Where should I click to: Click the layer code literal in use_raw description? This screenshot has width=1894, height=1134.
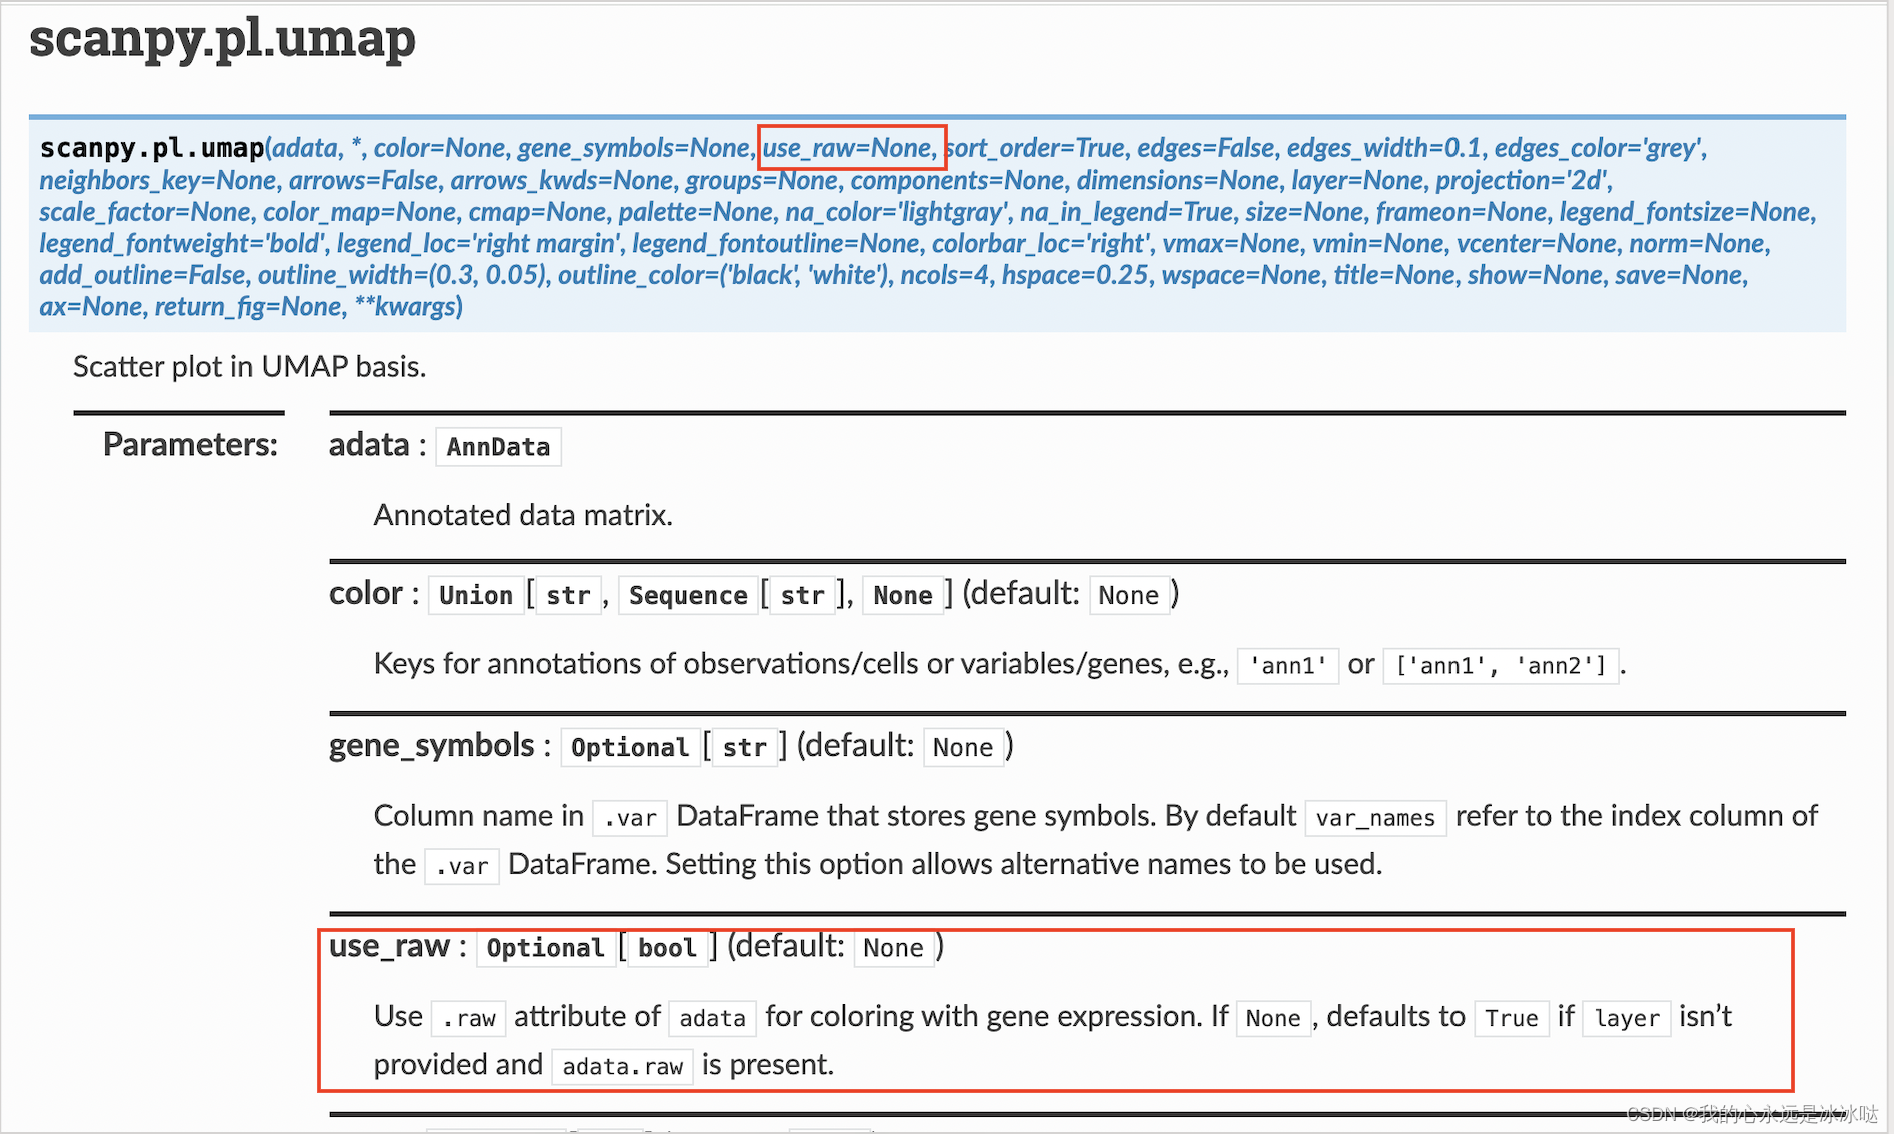1626,1018
